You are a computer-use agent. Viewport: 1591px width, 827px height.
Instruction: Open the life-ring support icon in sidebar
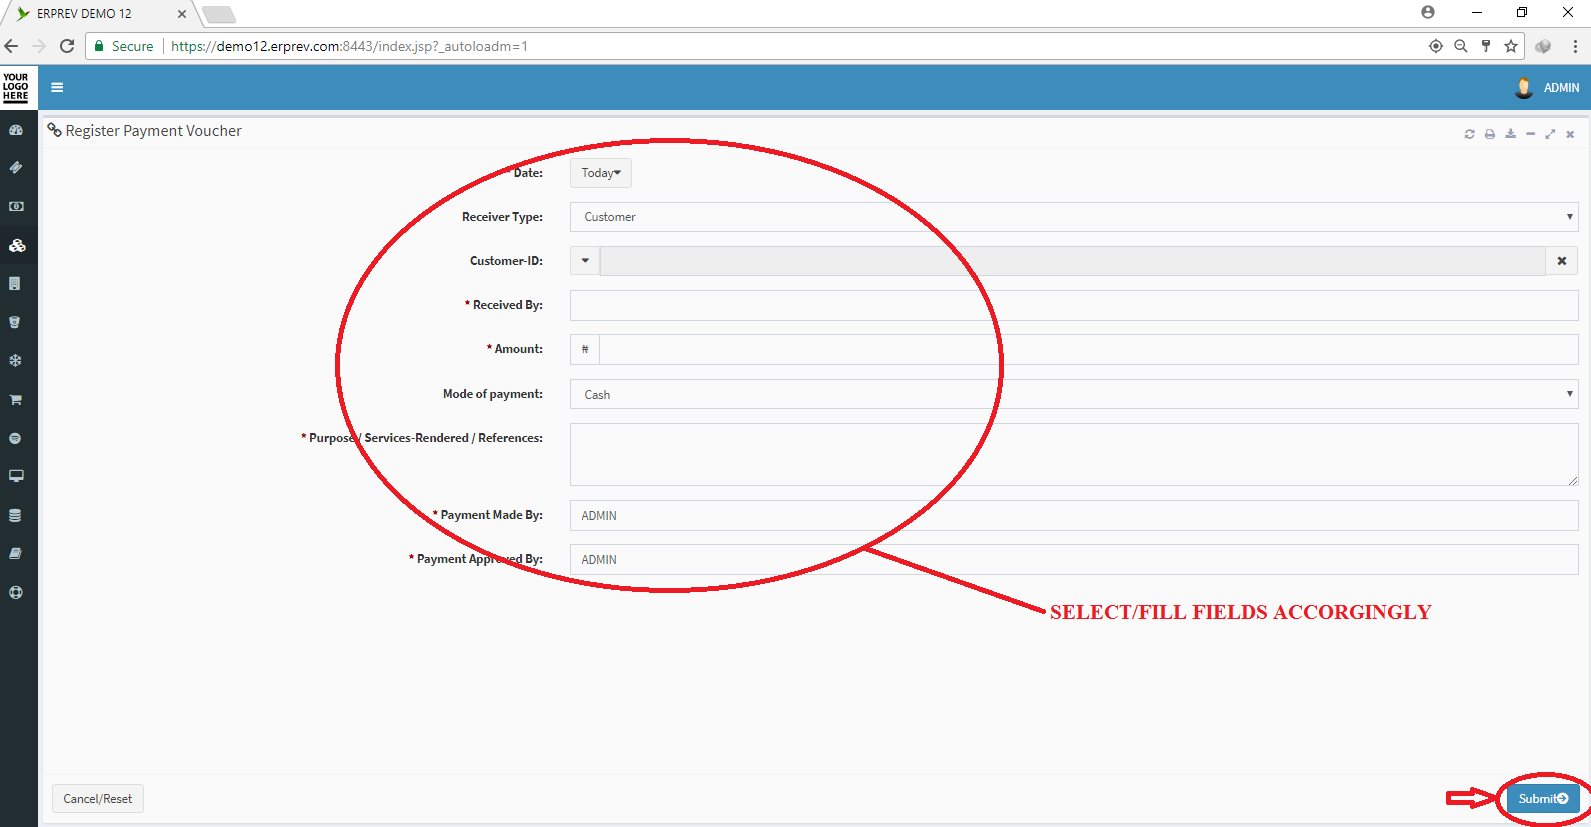(15, 592)
